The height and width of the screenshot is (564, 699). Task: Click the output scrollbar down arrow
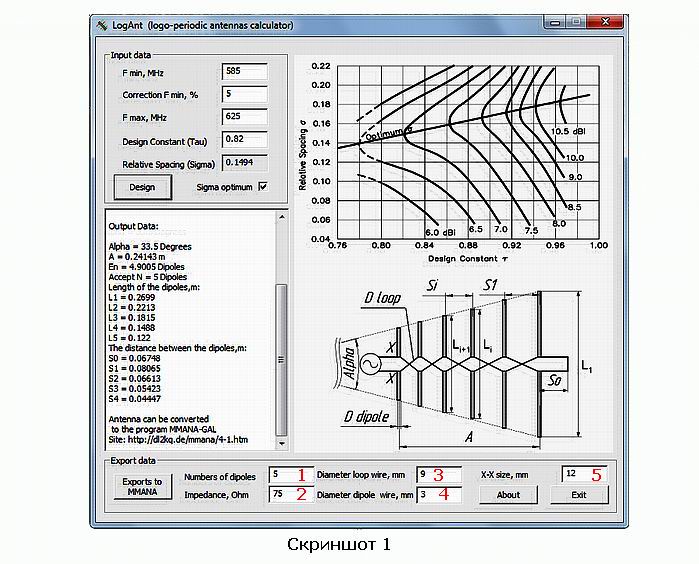point(282,443)
